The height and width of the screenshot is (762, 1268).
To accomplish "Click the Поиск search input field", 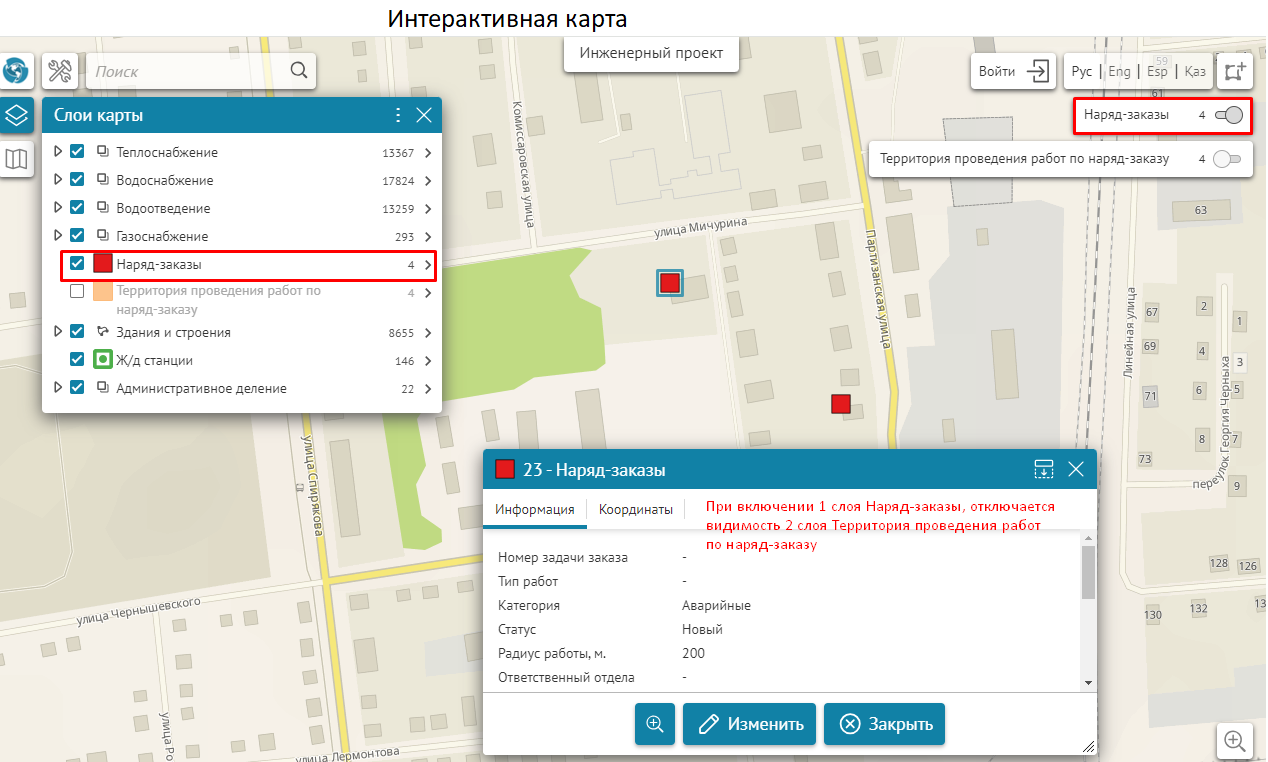I will [x=185, y=71].
